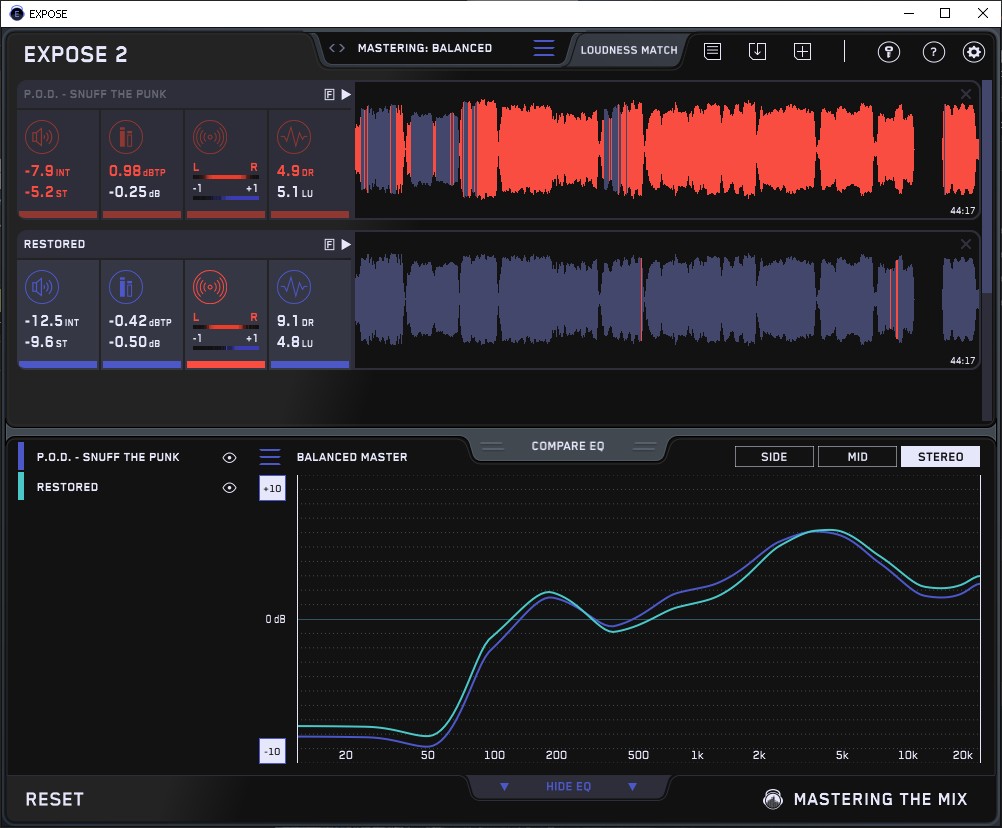Click the add track plus icon
This screenshot has height=828, width=1002.
coord(802,51)
